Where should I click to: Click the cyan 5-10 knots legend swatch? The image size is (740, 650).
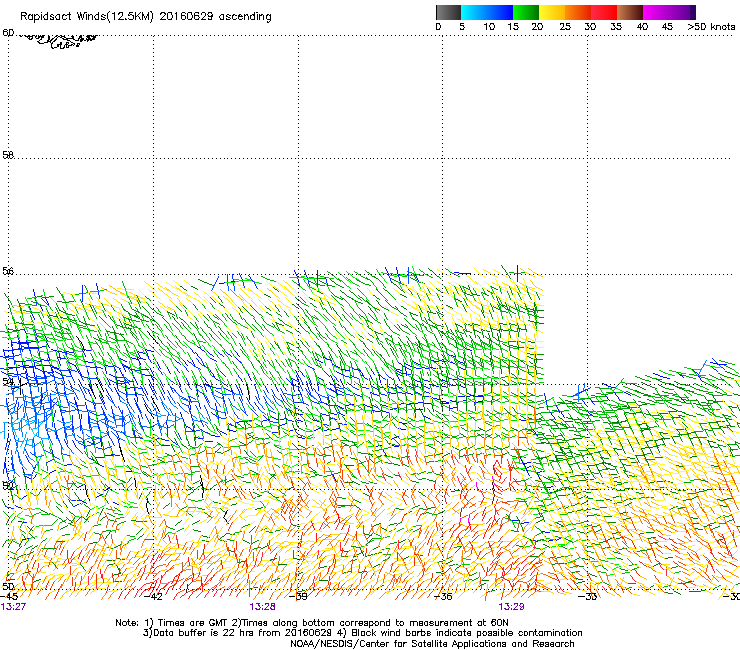coord(474,12)
